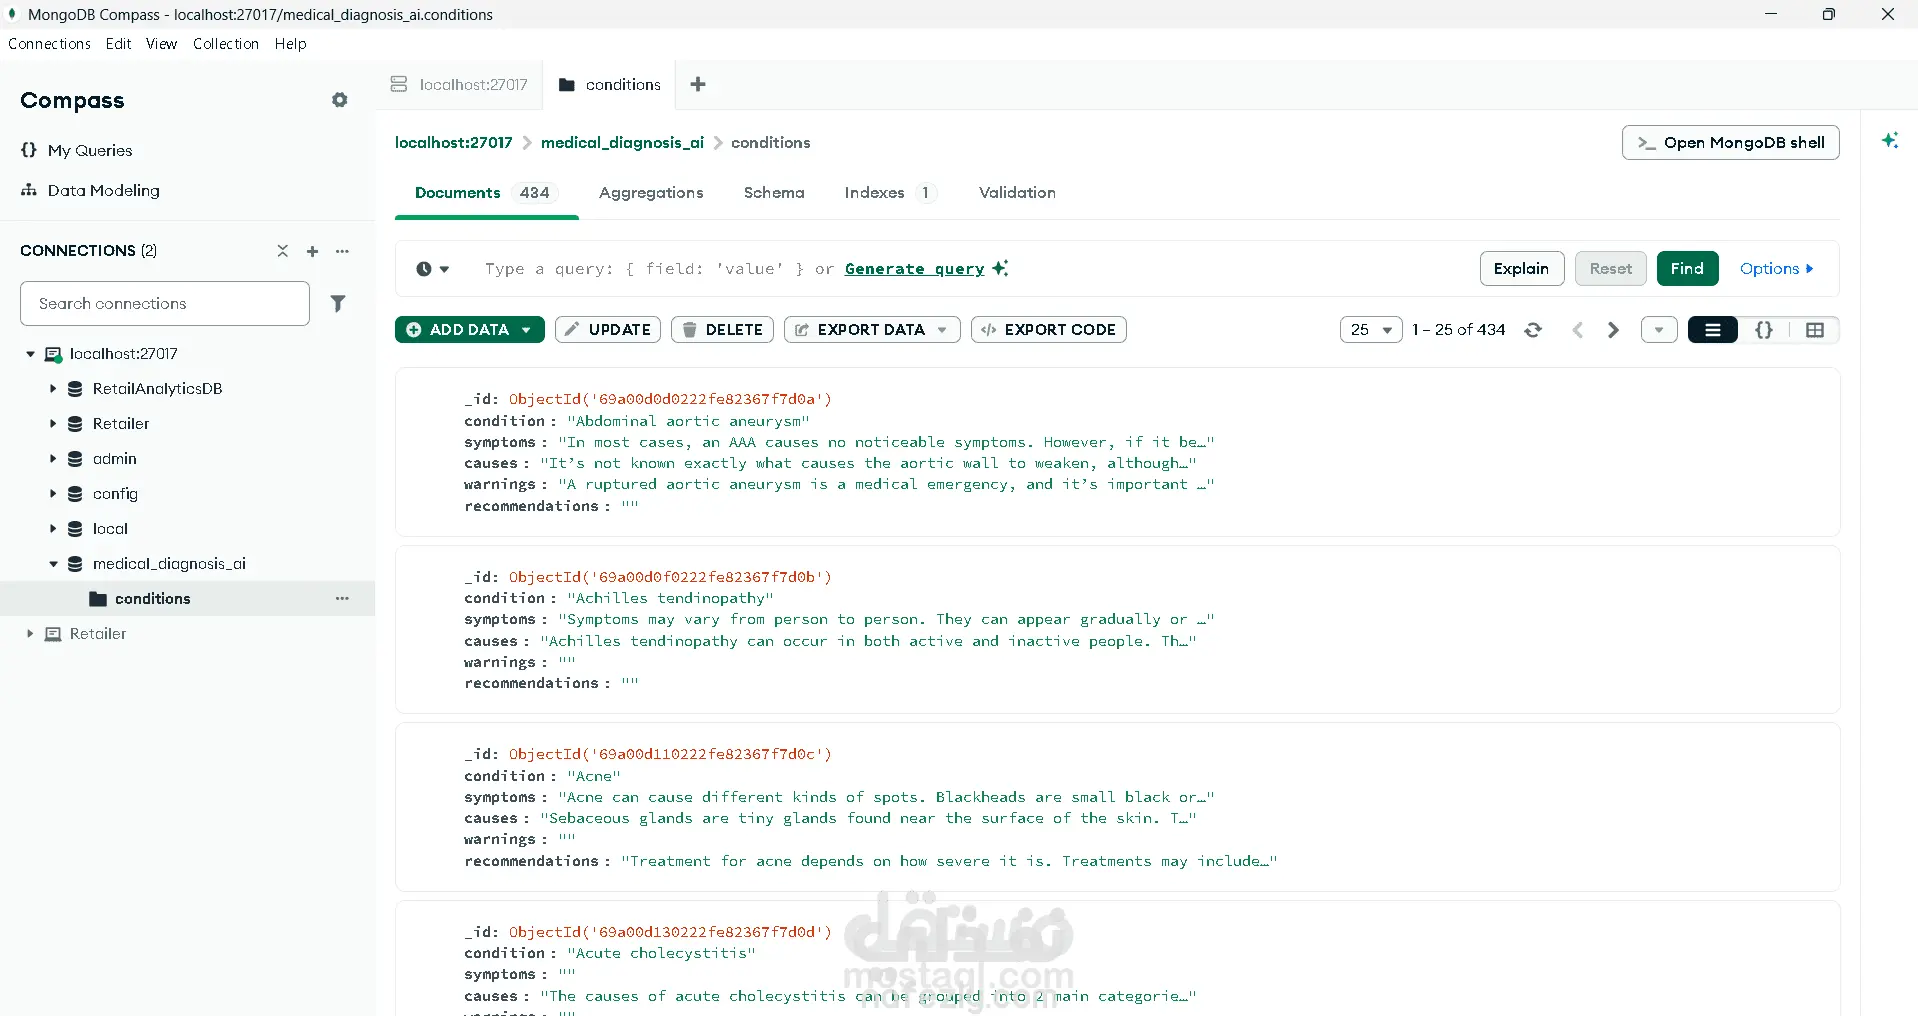Select the RetailAnalyticsDB database name
1918x1016 pixels.
(x=157, y=389)
